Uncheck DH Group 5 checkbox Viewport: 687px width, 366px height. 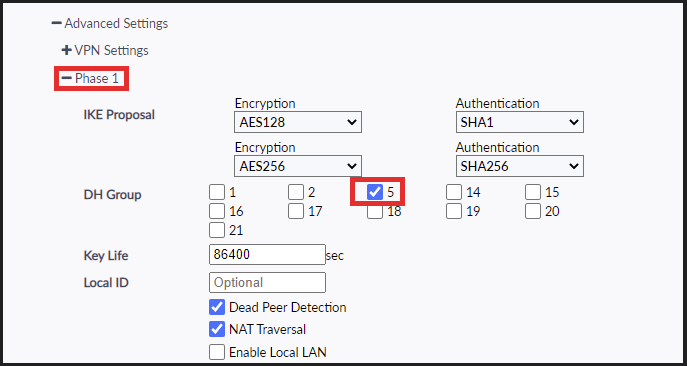pos(375,192)
